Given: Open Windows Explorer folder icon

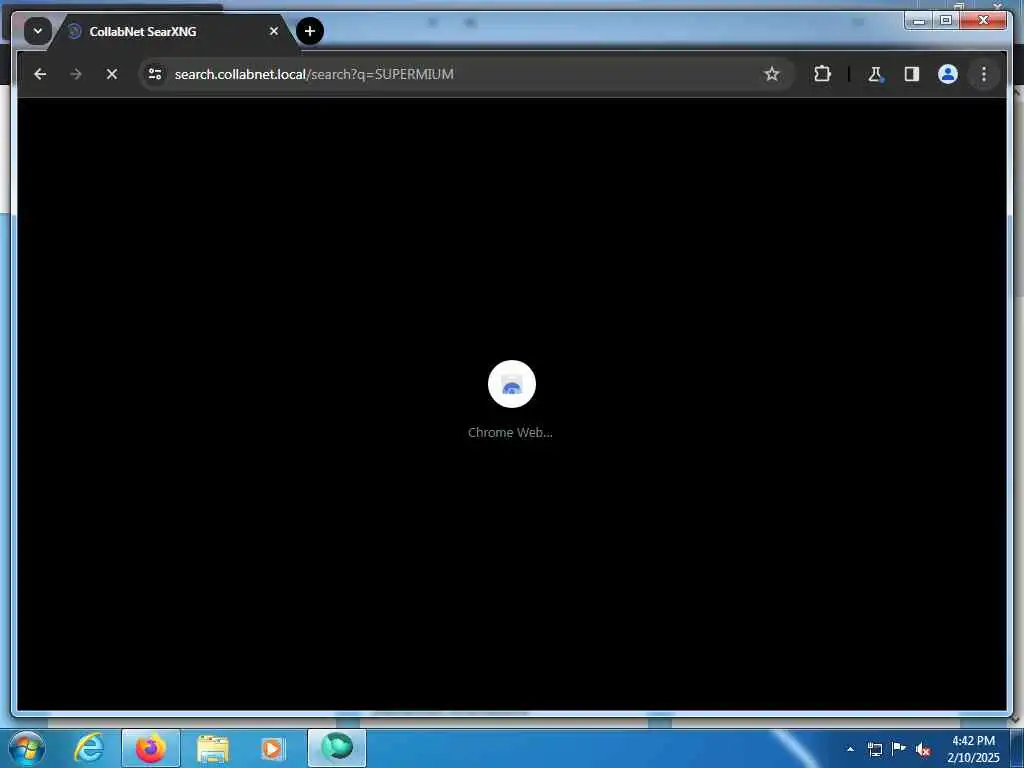Looking at the screenshot, I should click(212, 749).
